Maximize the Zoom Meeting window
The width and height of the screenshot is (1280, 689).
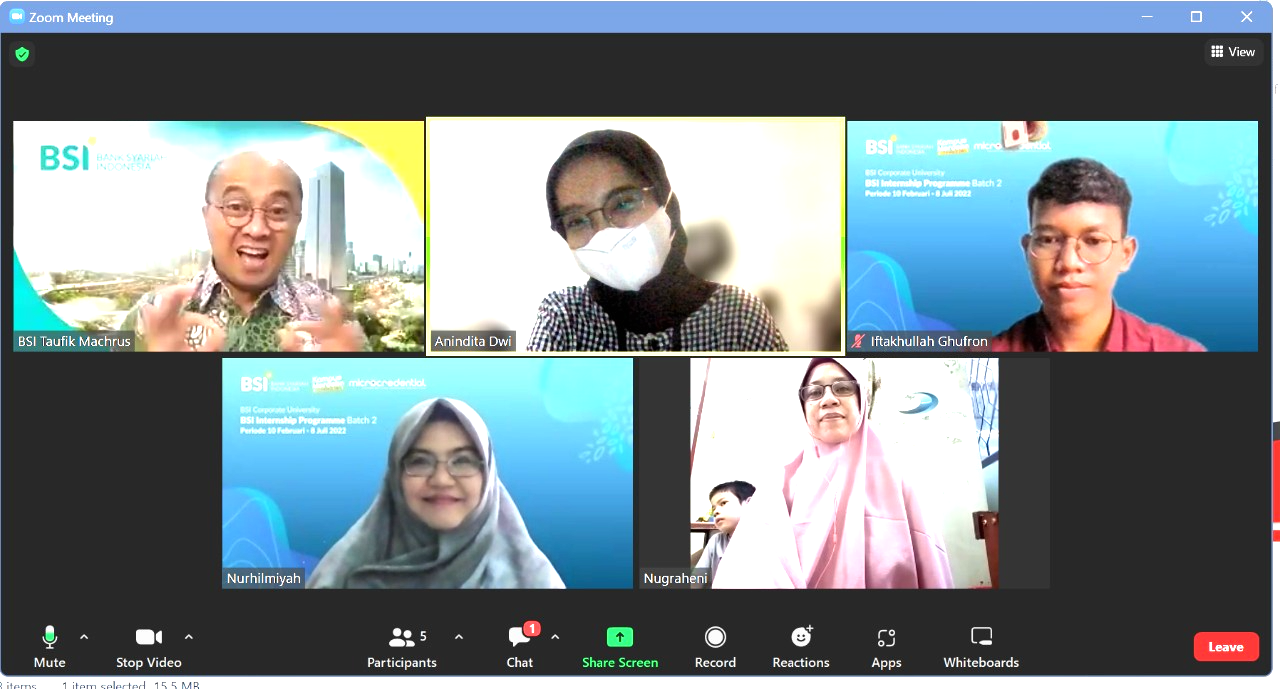[1196, 17]
